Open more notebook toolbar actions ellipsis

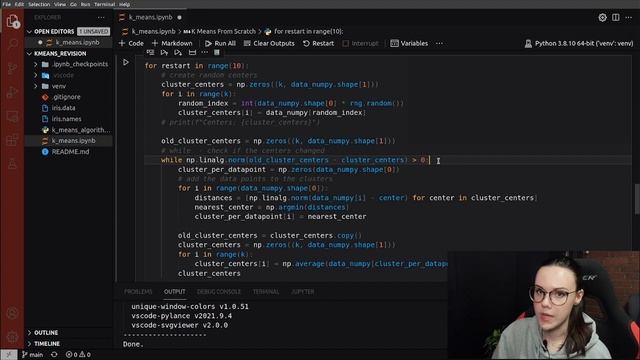pos(439,43)
